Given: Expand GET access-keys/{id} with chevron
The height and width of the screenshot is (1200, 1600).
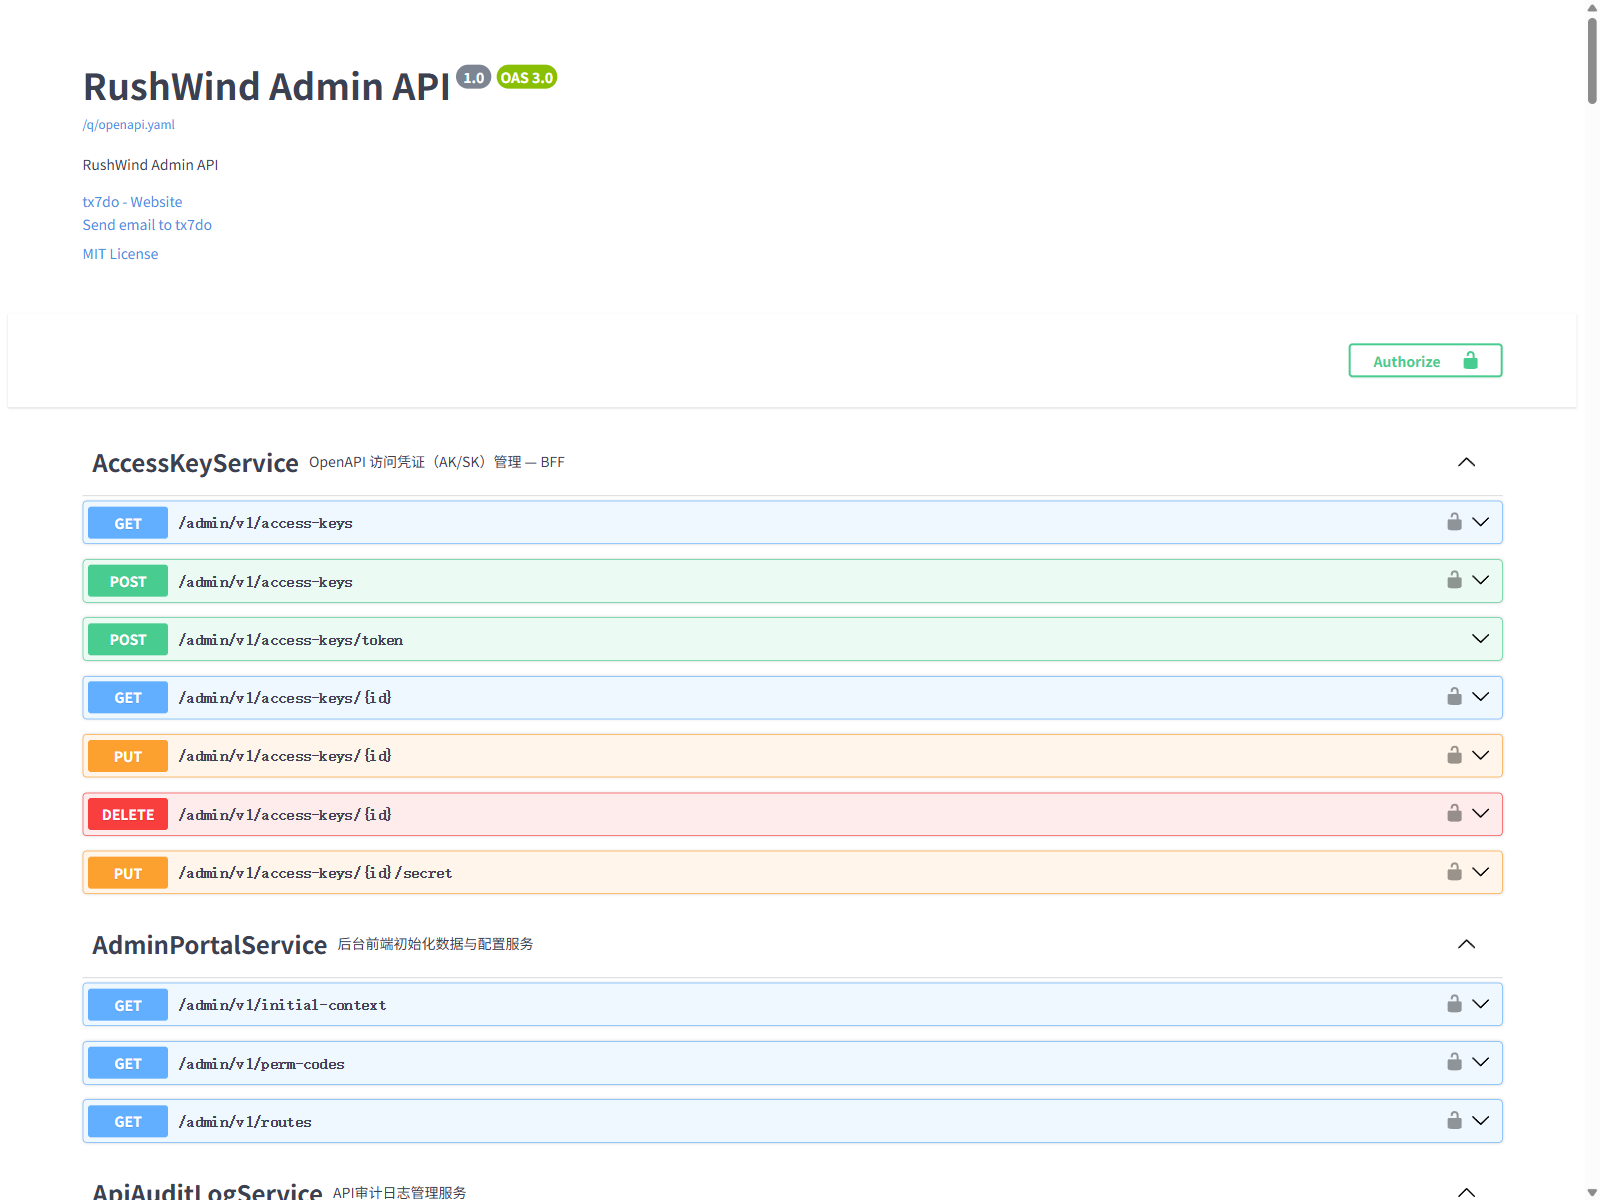Looking at the screenshot, I should click(x=1481, y=696).
